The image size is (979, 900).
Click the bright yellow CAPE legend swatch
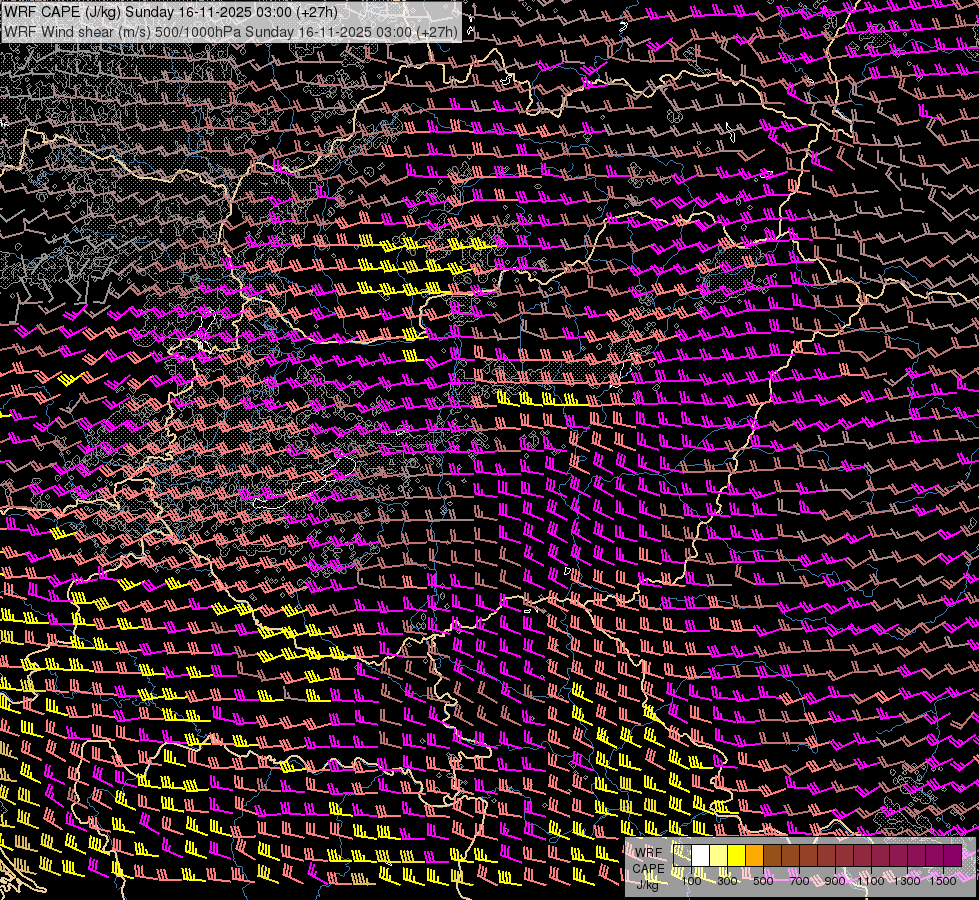click(x=737, y=856)
